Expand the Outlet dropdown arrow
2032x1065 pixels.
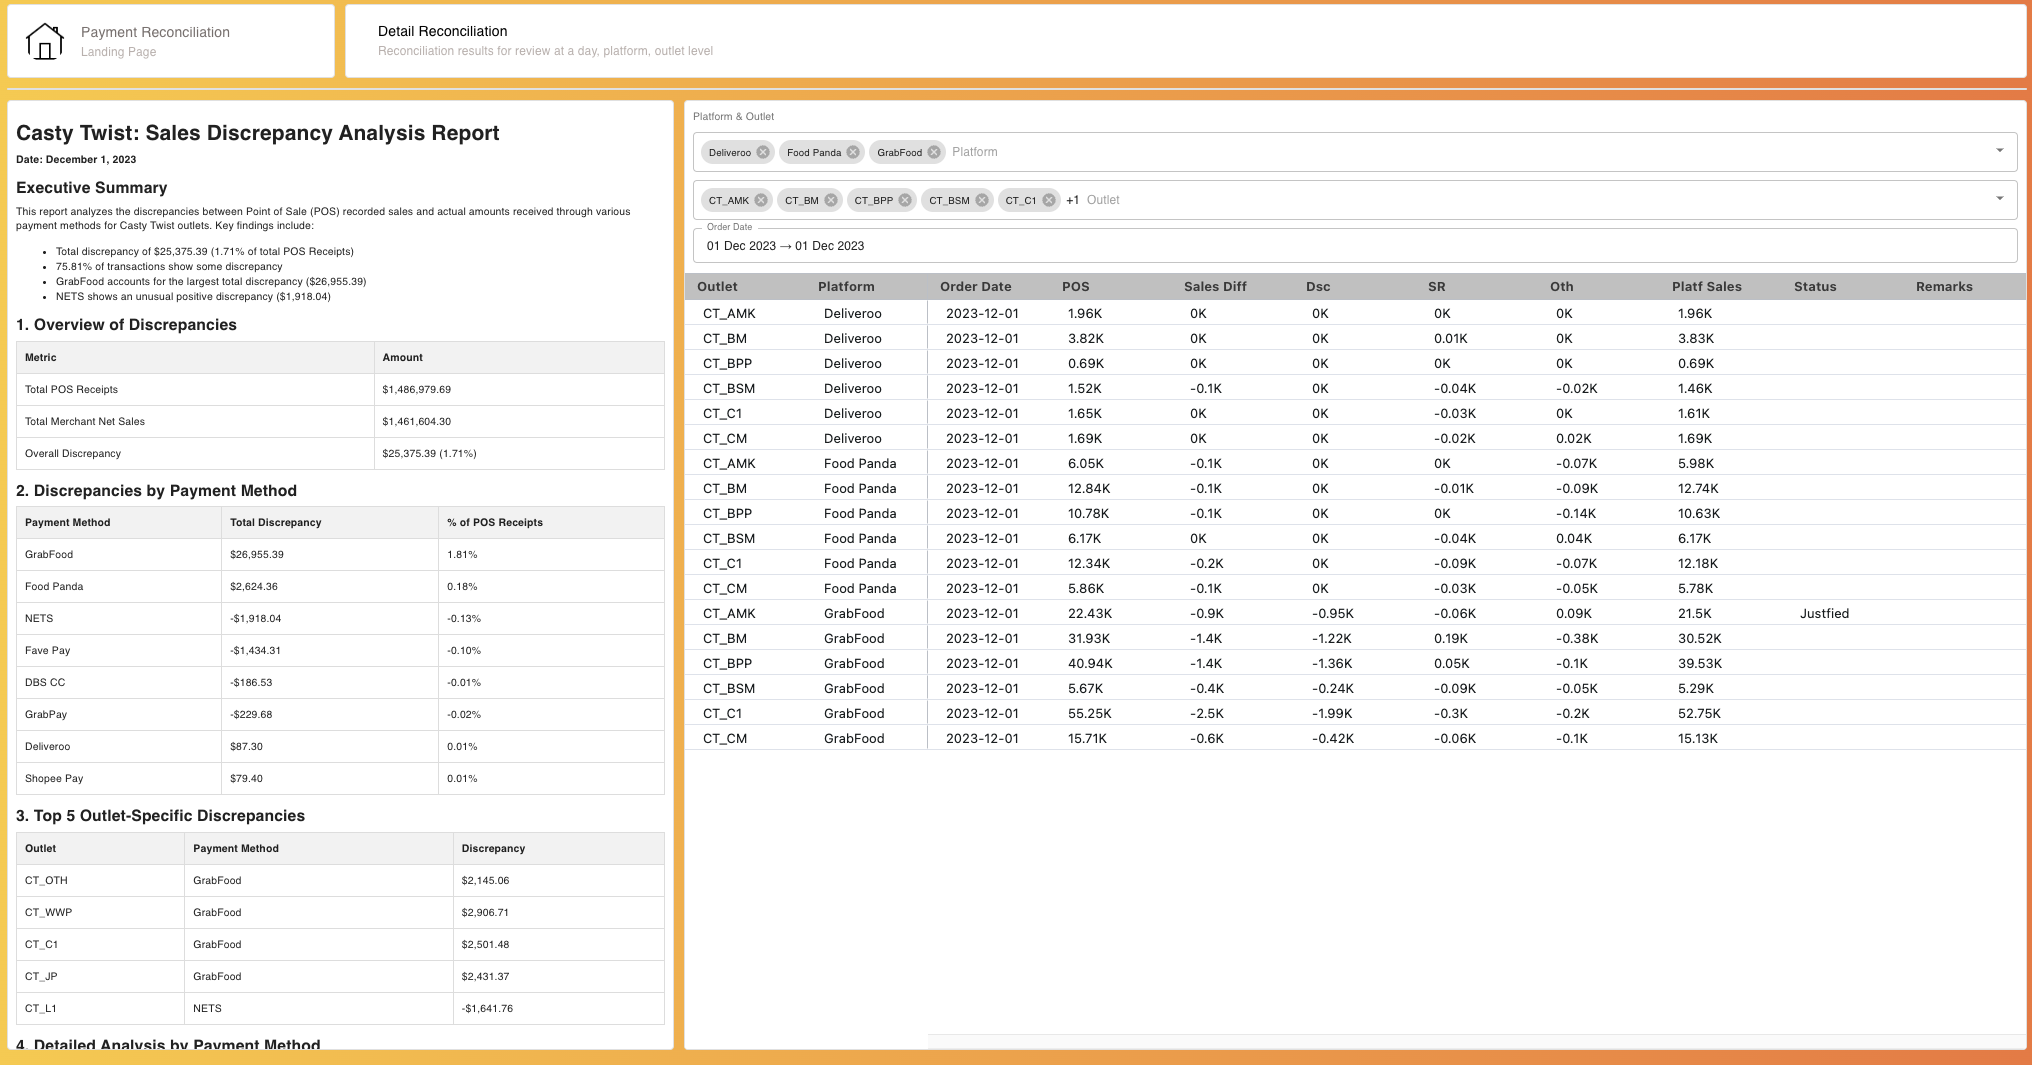tap(2000, 199)
